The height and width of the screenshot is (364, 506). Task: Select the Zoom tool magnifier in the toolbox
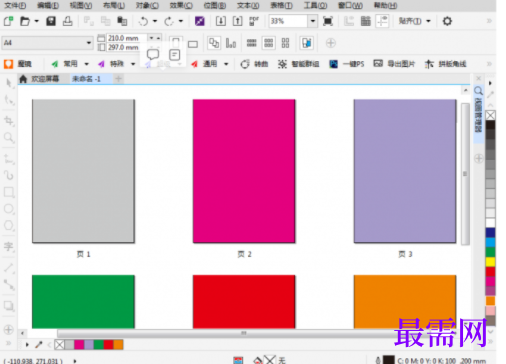[9, 137]
